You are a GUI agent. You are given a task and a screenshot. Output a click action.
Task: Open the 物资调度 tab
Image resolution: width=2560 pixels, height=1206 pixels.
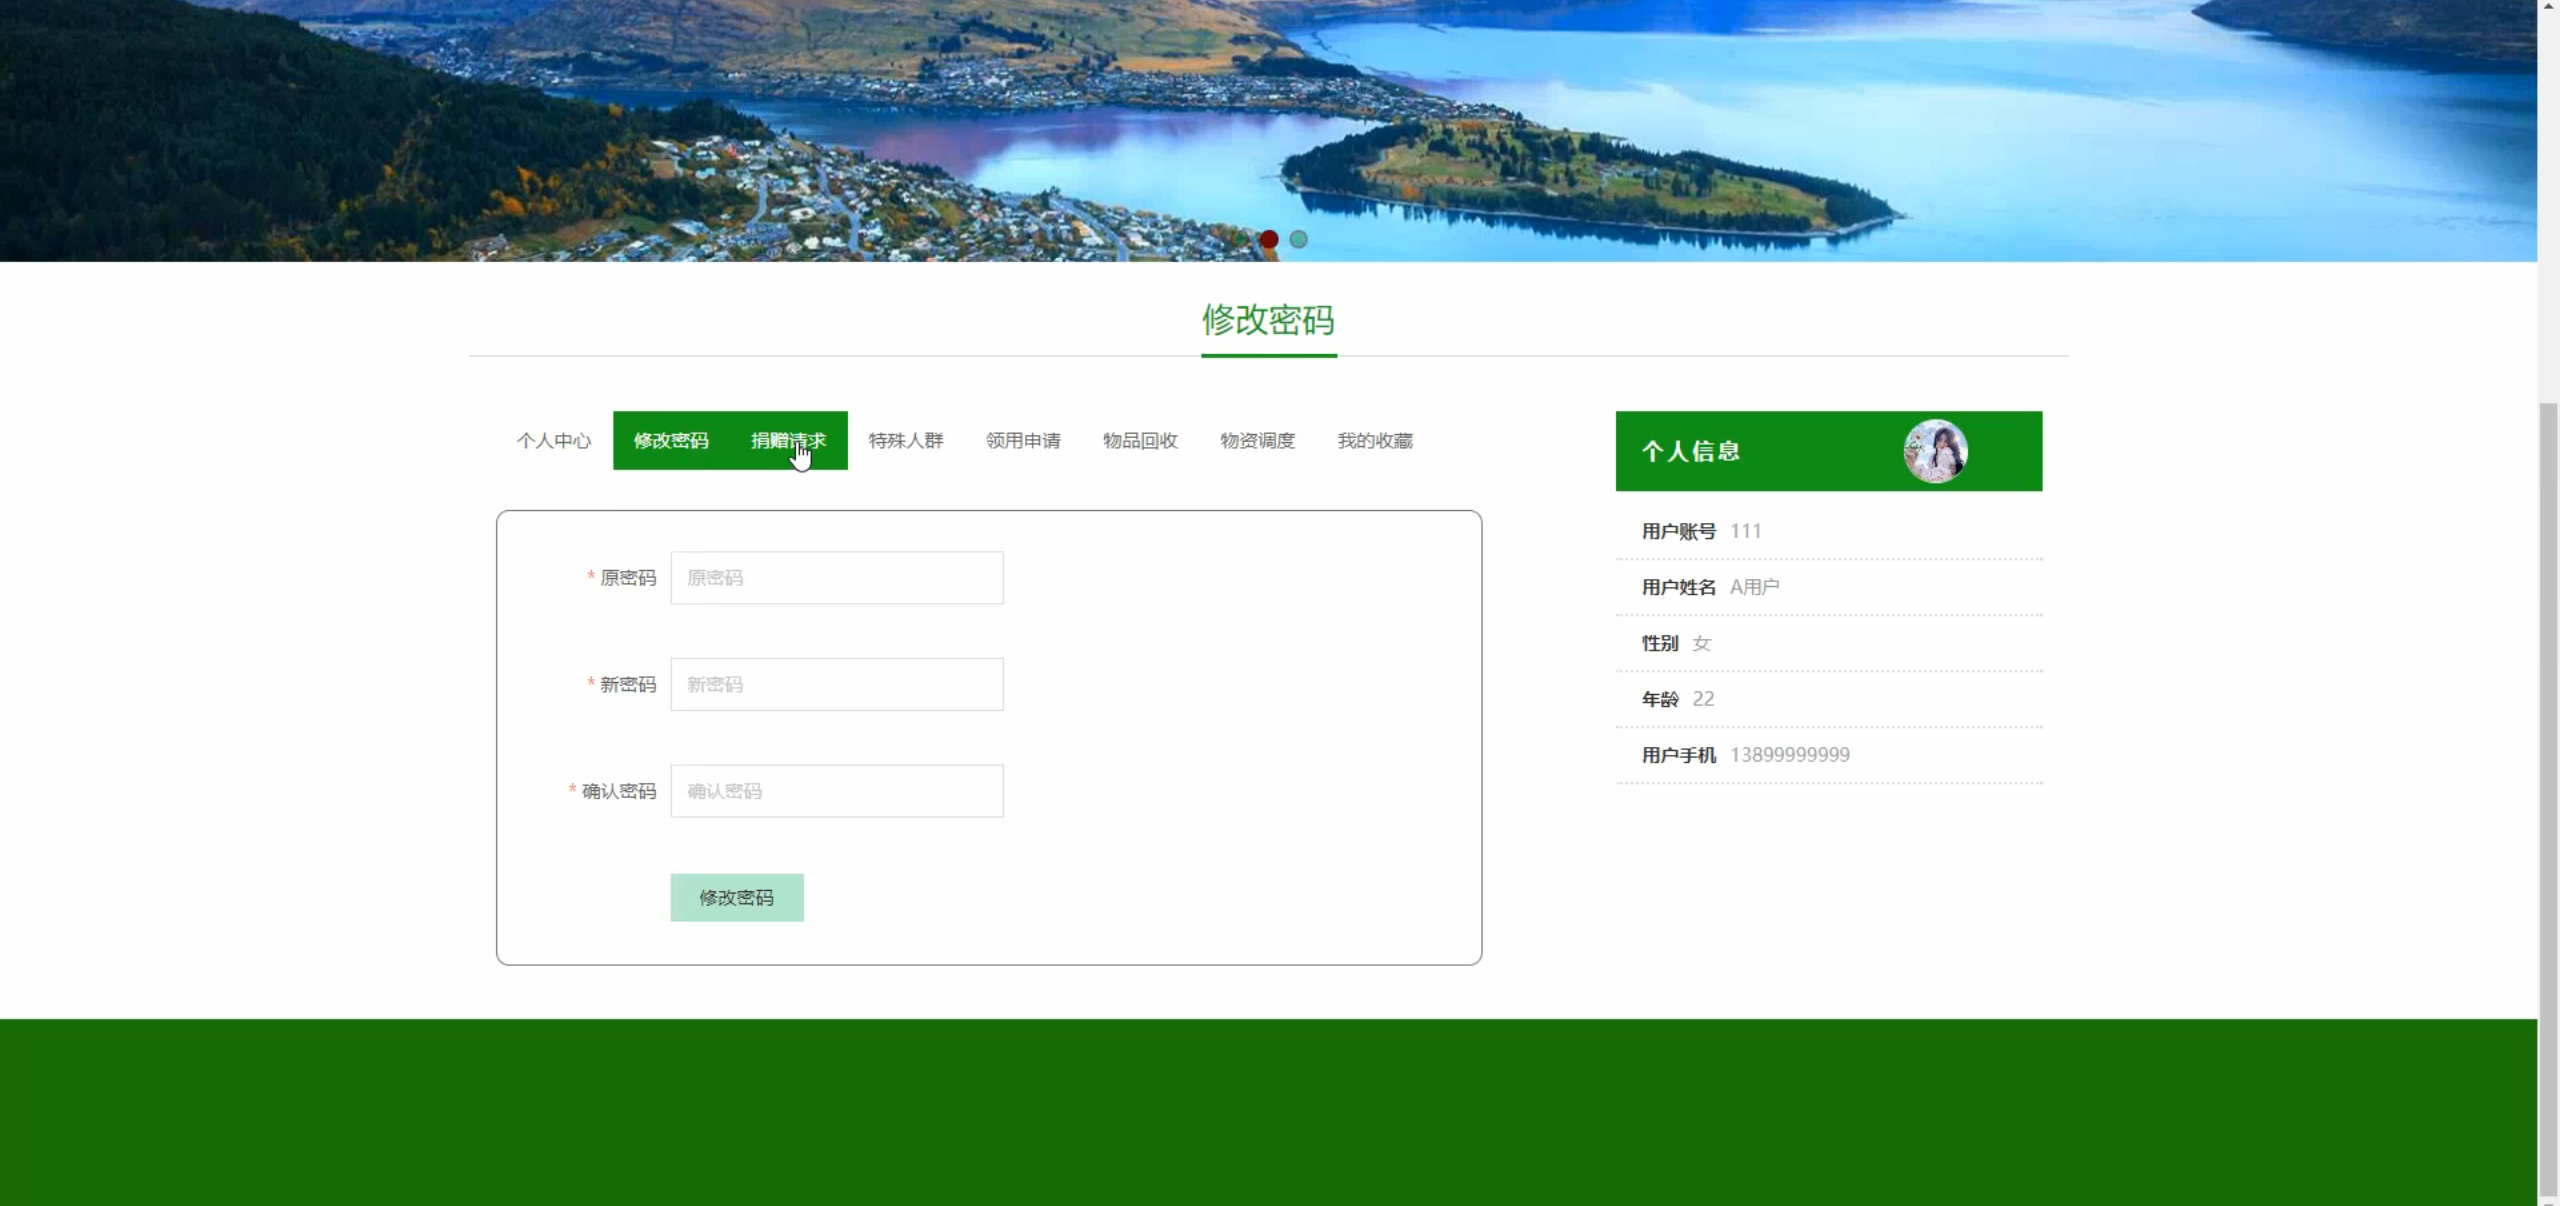tap(1257, 441)
